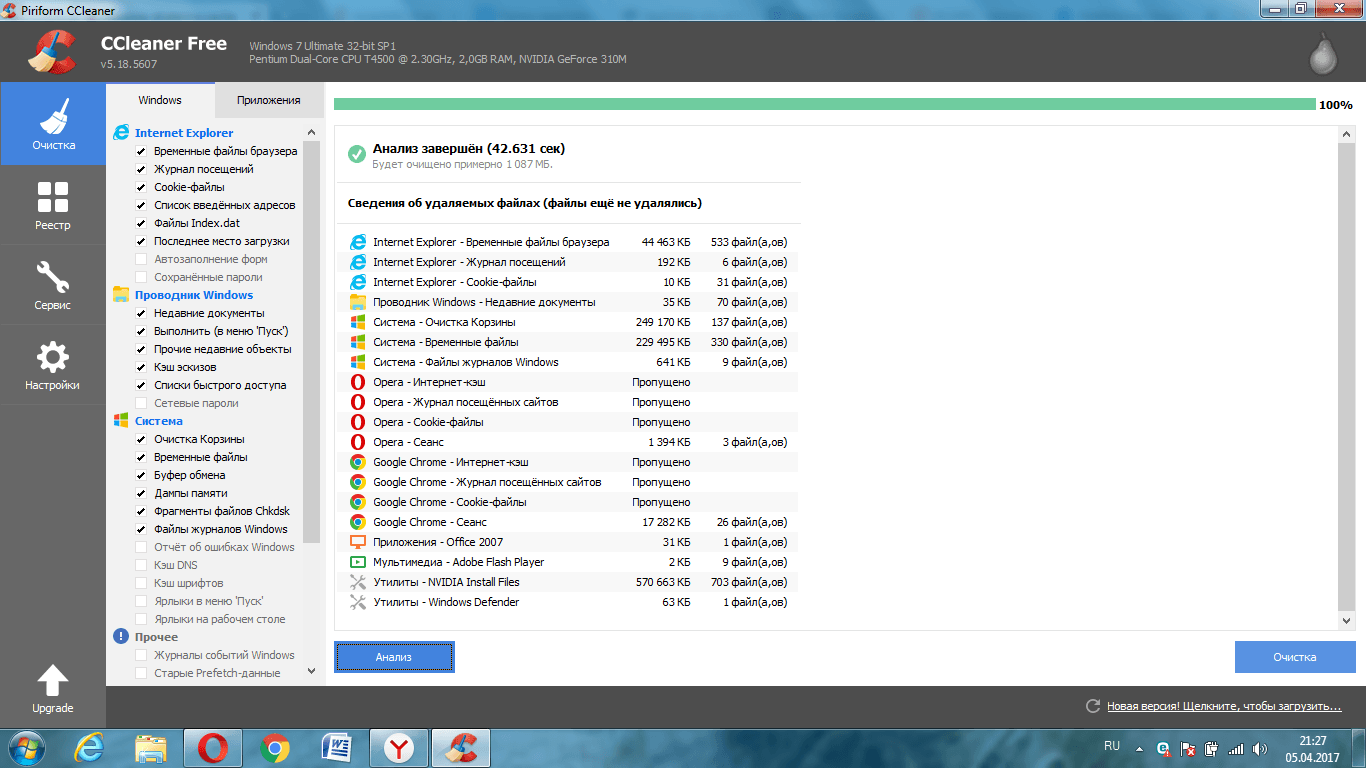Image resolution: width=1366 pixels, height=768 pixels.
Task: Select Прочее group header
Action: click(x=156, y=636)
